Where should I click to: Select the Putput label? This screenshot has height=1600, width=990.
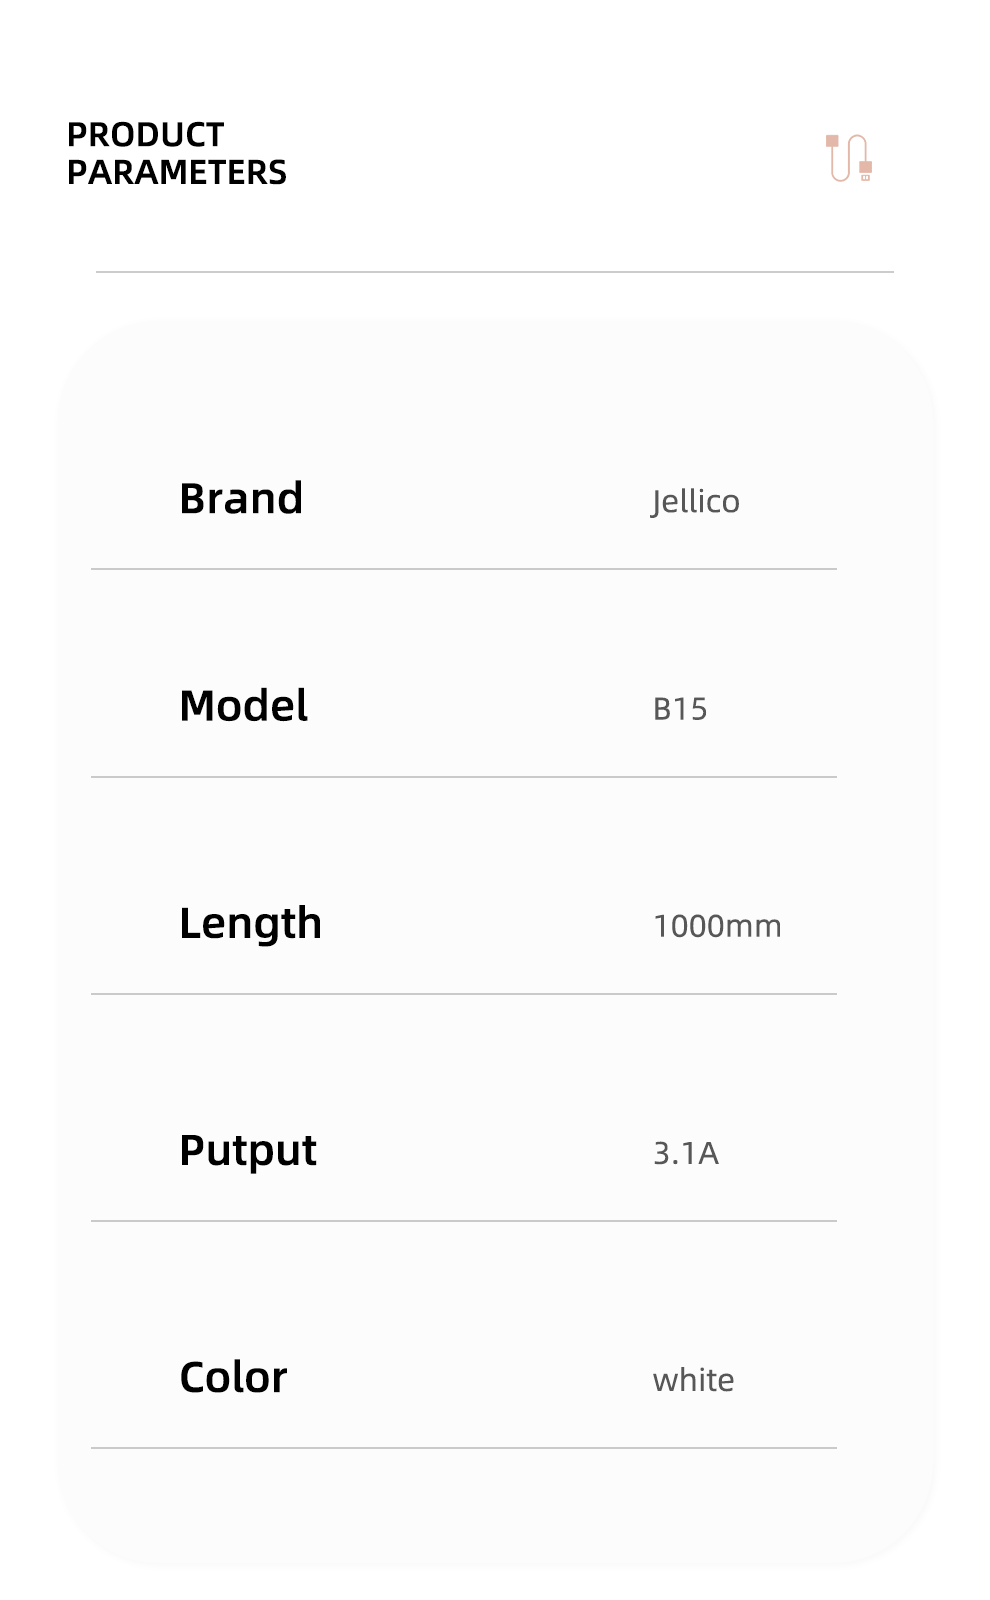tap(248, 1151)
